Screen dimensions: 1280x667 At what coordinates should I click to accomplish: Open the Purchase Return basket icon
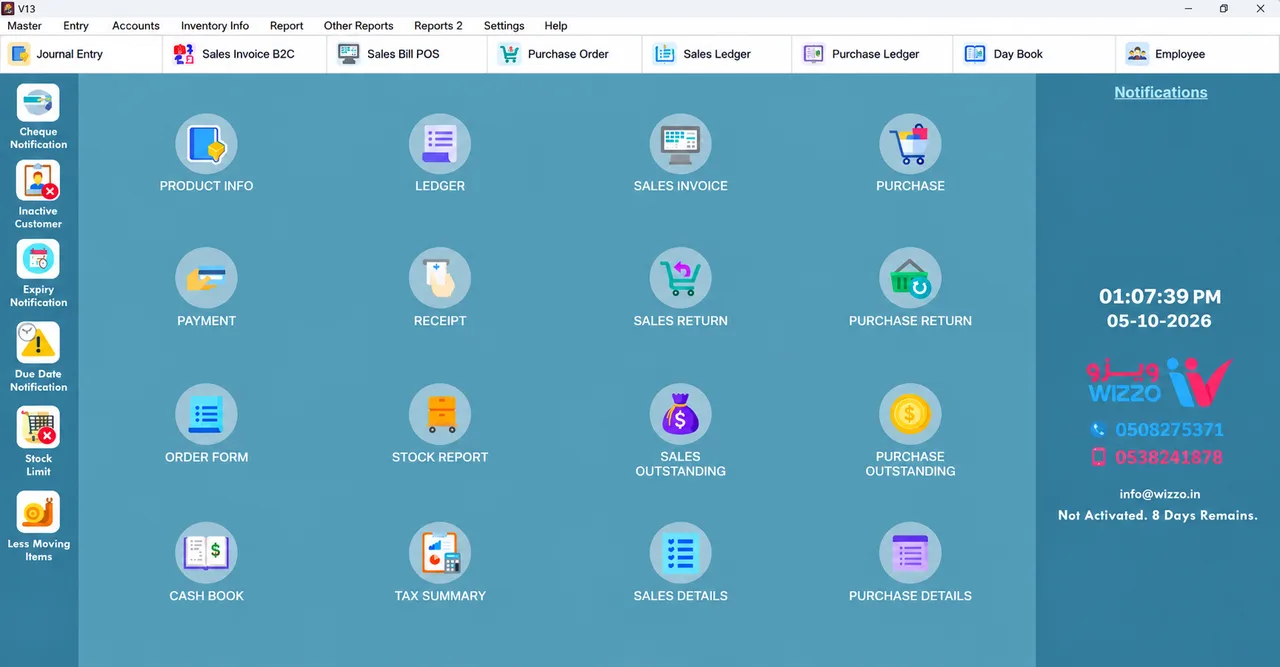click(910, 278)
